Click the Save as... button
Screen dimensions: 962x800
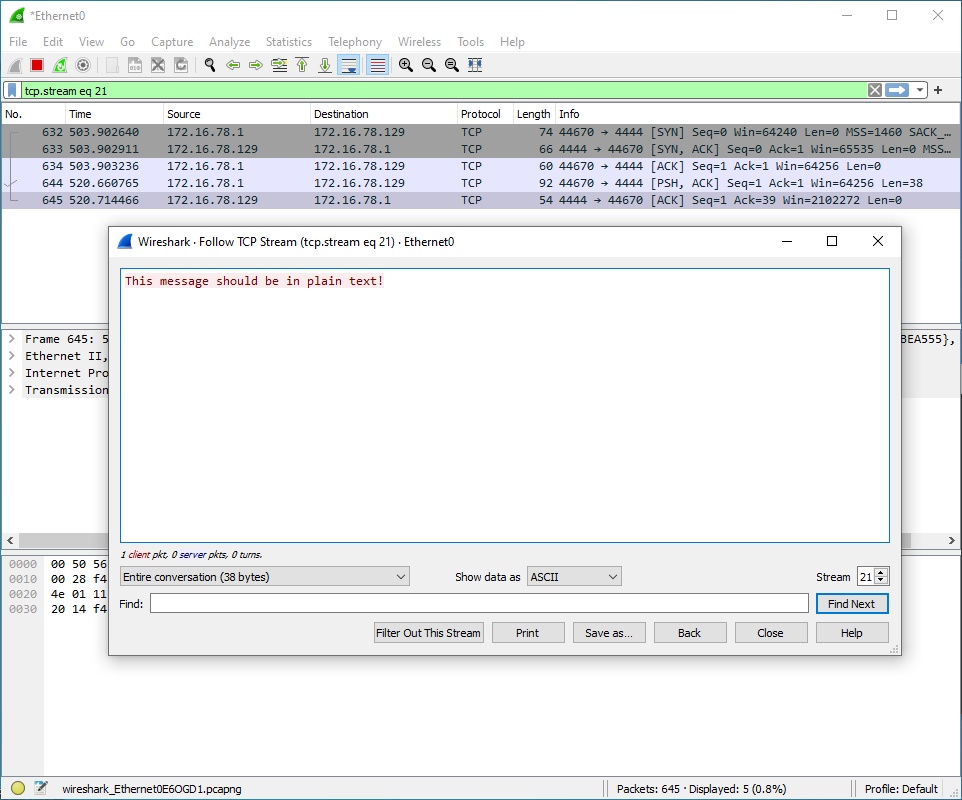pyautogui.click(x=609, y=633)
